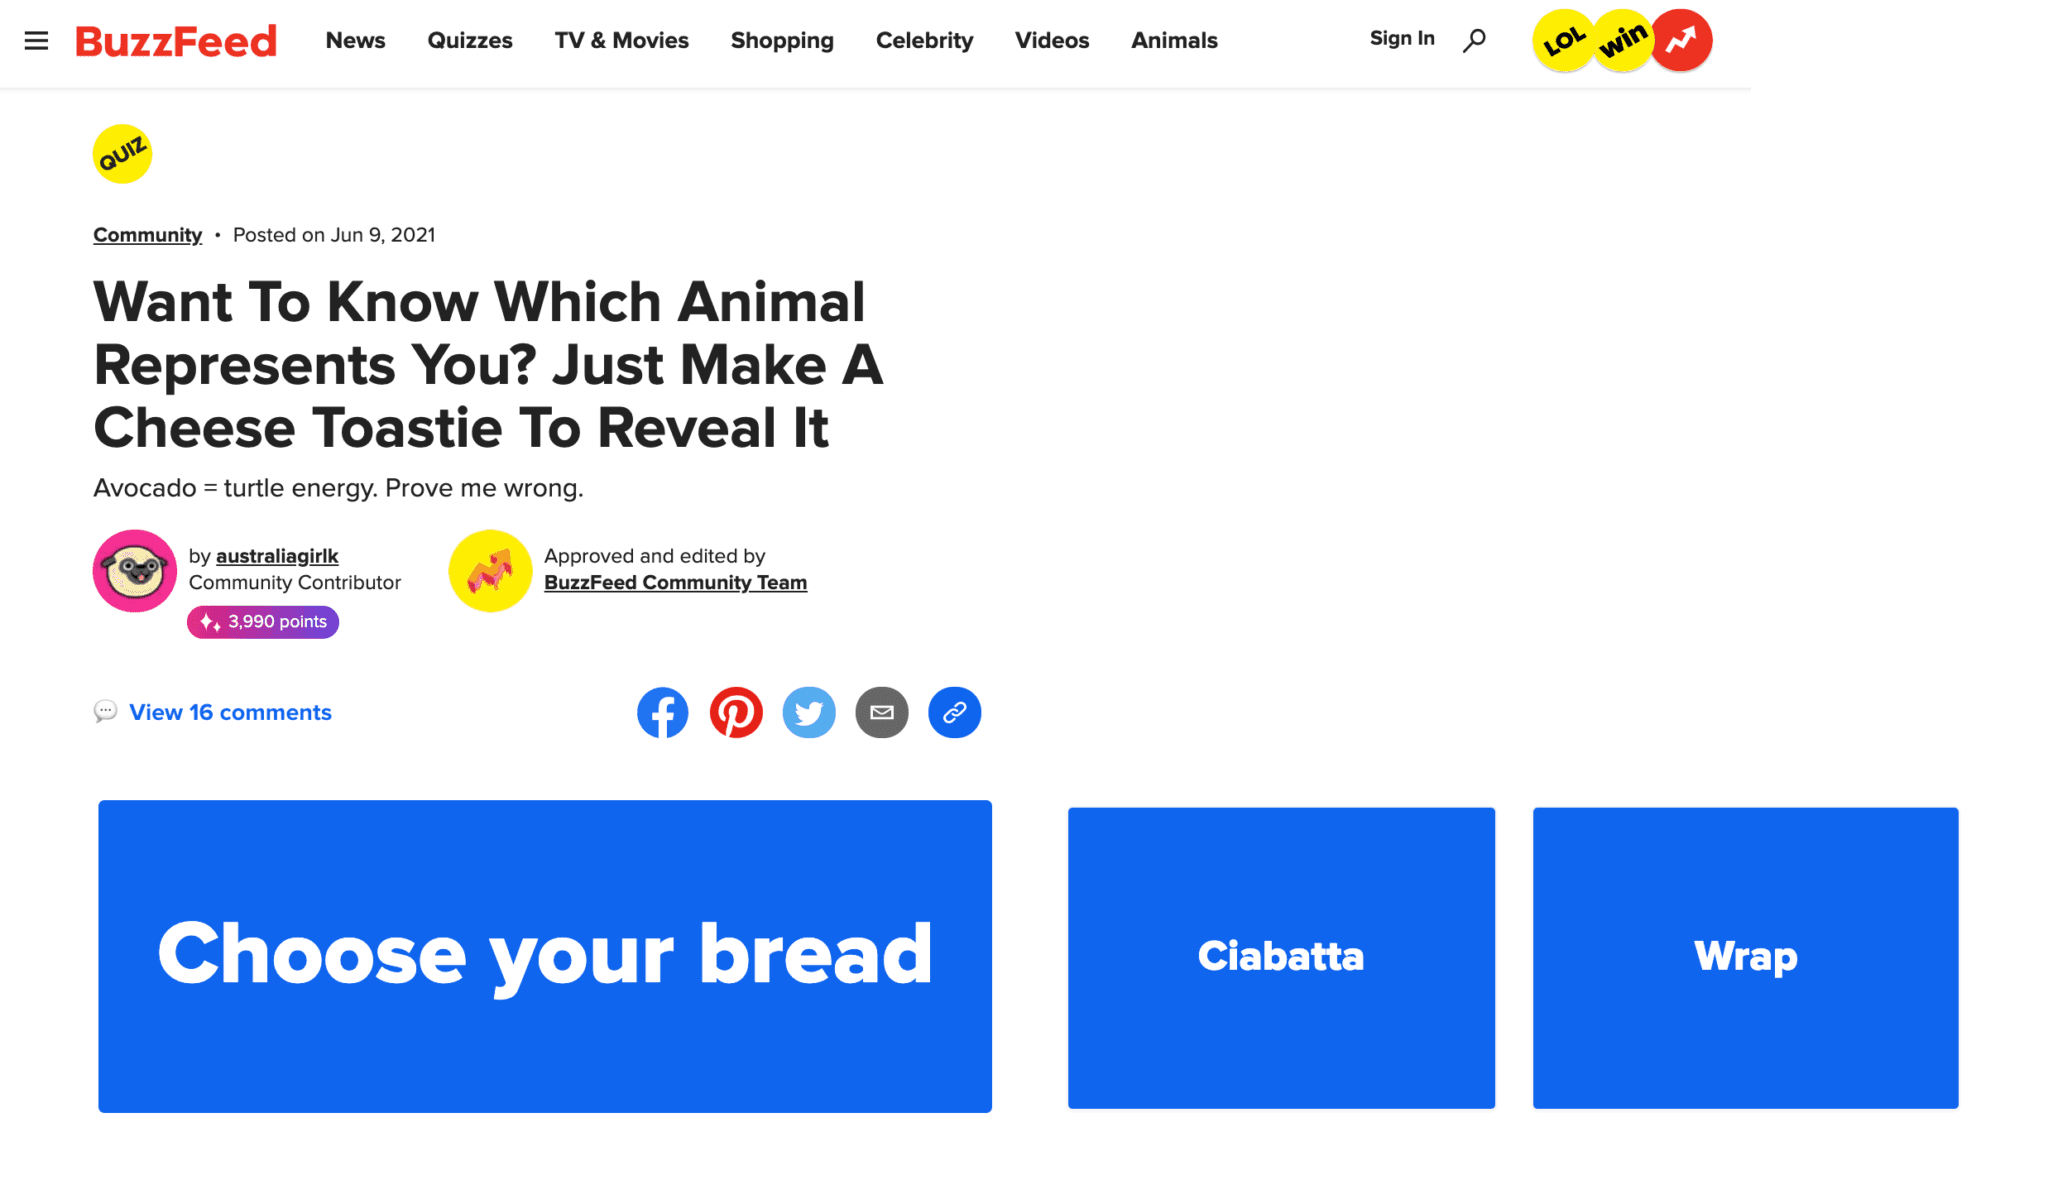Select Ciabatta as your bread
The width and height of the screenshot is (2048, 1180).
tap(1281, 957)
